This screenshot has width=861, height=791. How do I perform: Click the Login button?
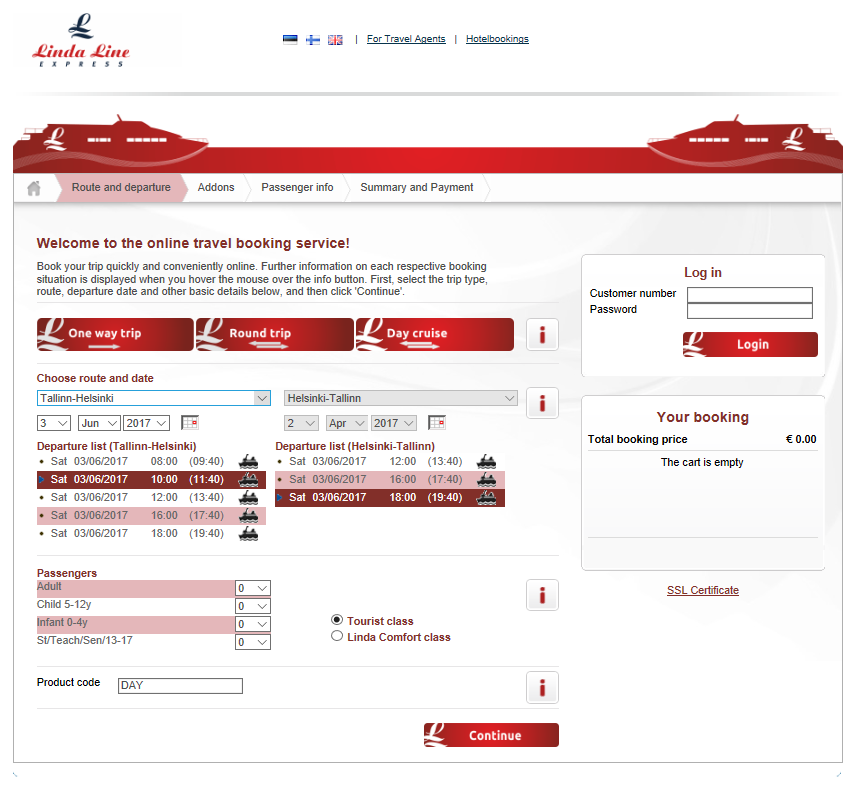point(750,344)
